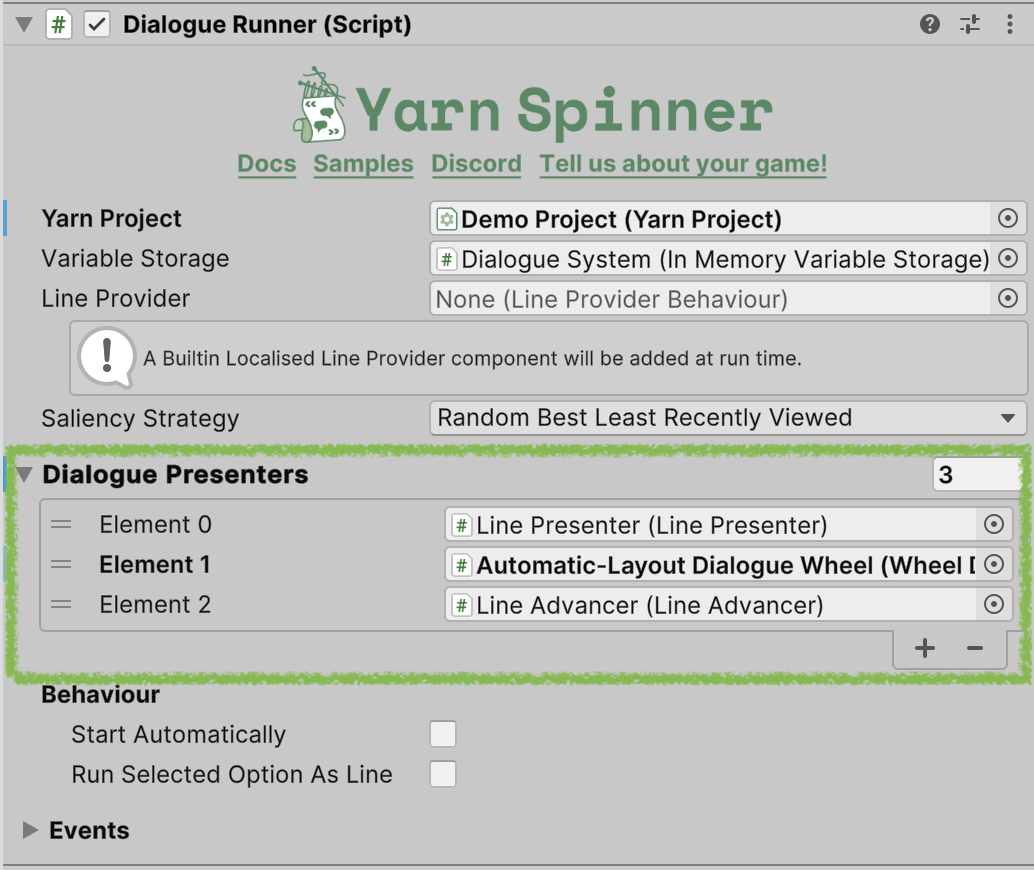Open the component help reference icon
This screenshot has width=1034, height=870.
(930, 25)
